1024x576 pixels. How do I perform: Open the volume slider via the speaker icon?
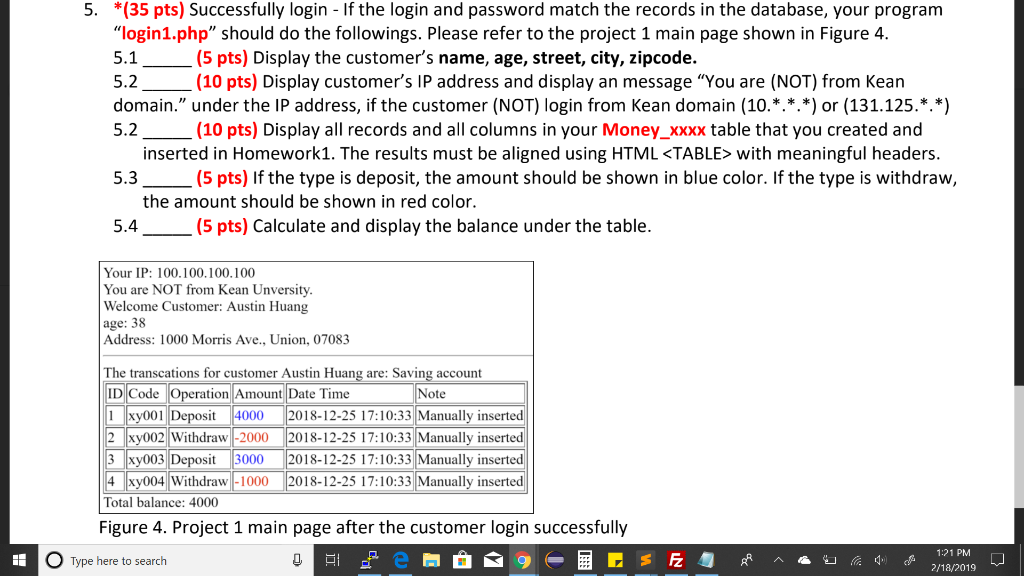pyautogui.click(x=880, y=560)
